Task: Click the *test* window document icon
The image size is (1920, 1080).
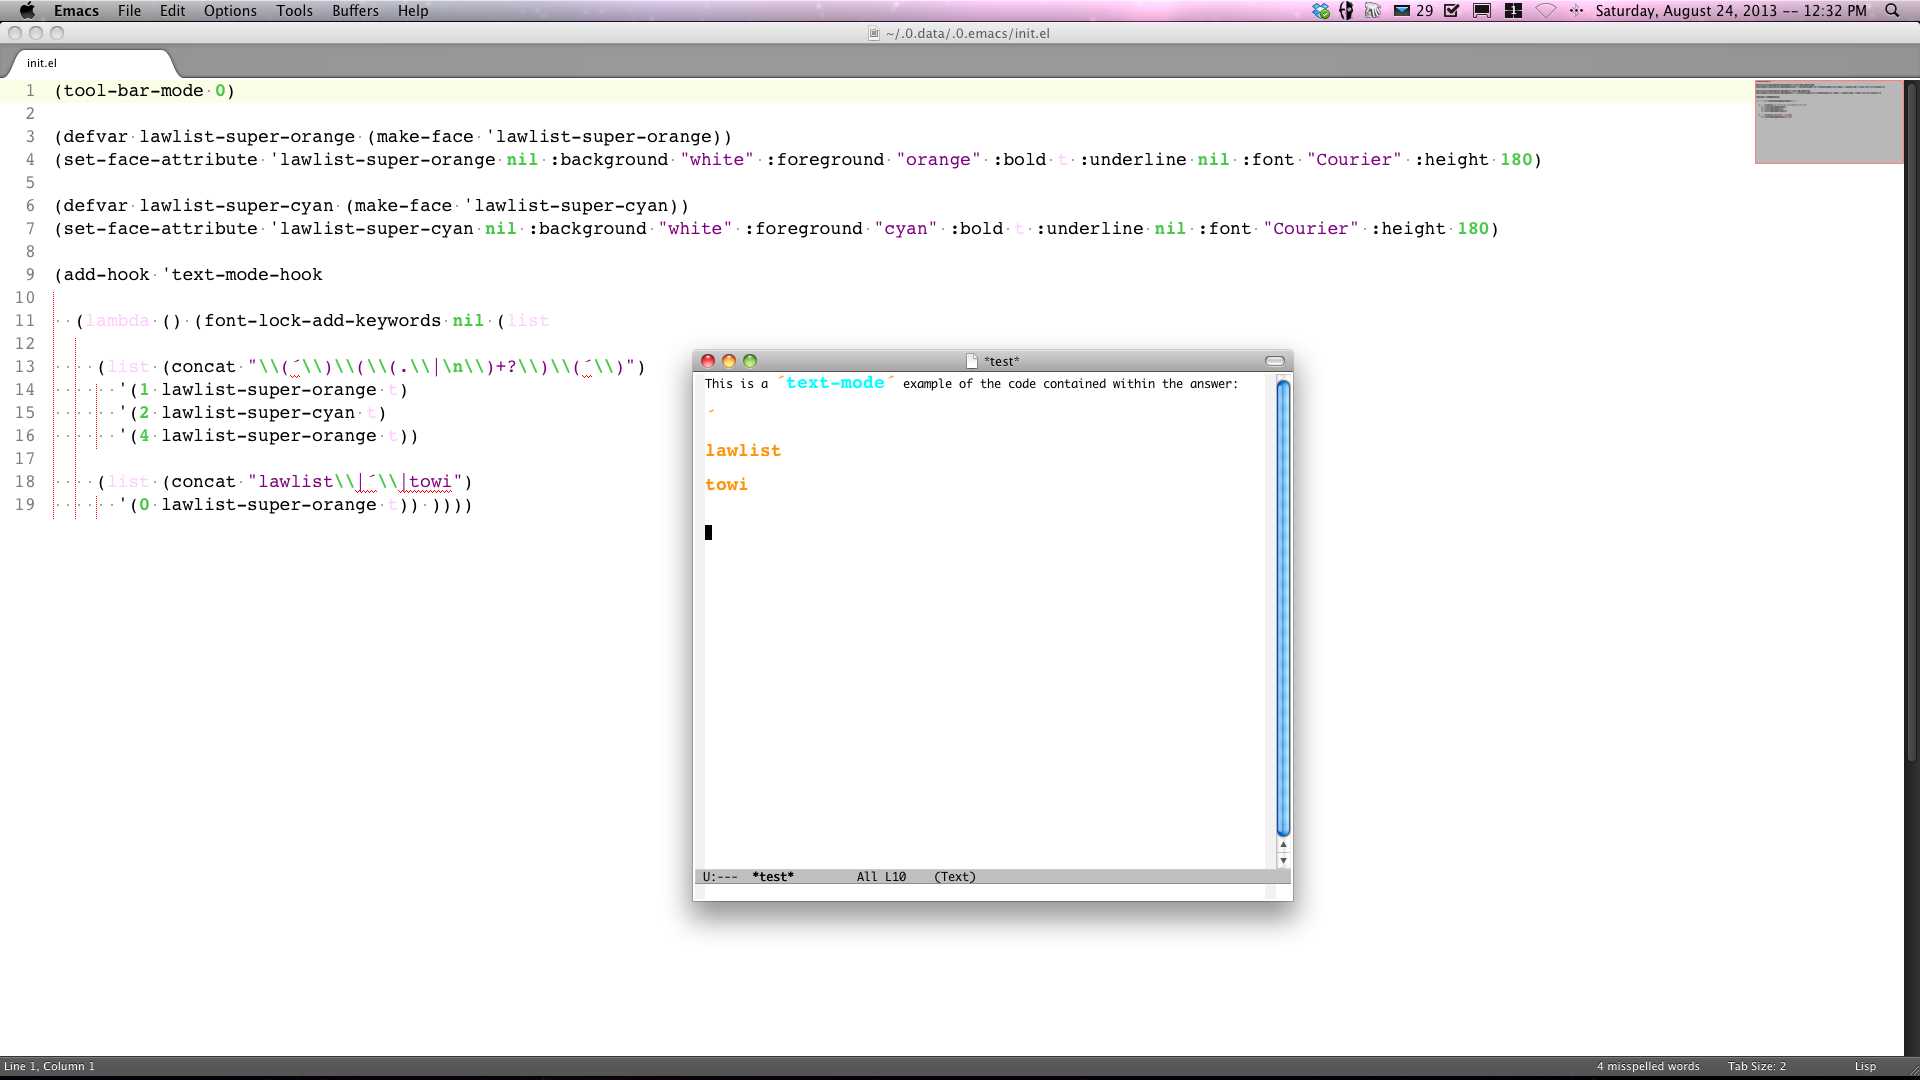Action: coord(971,361)
